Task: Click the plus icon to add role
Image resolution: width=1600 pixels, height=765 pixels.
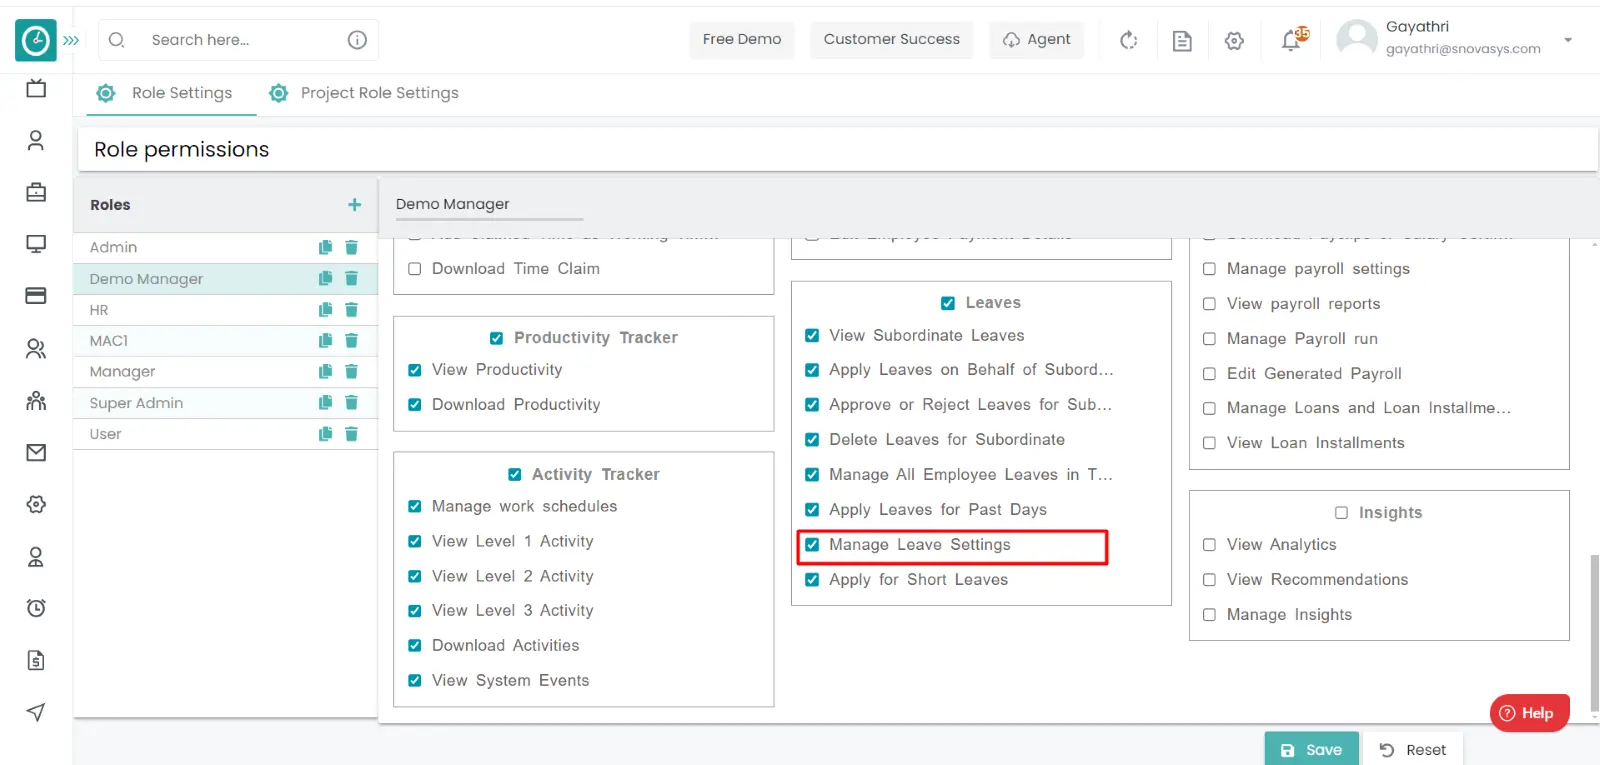Action: coord(354,205)
